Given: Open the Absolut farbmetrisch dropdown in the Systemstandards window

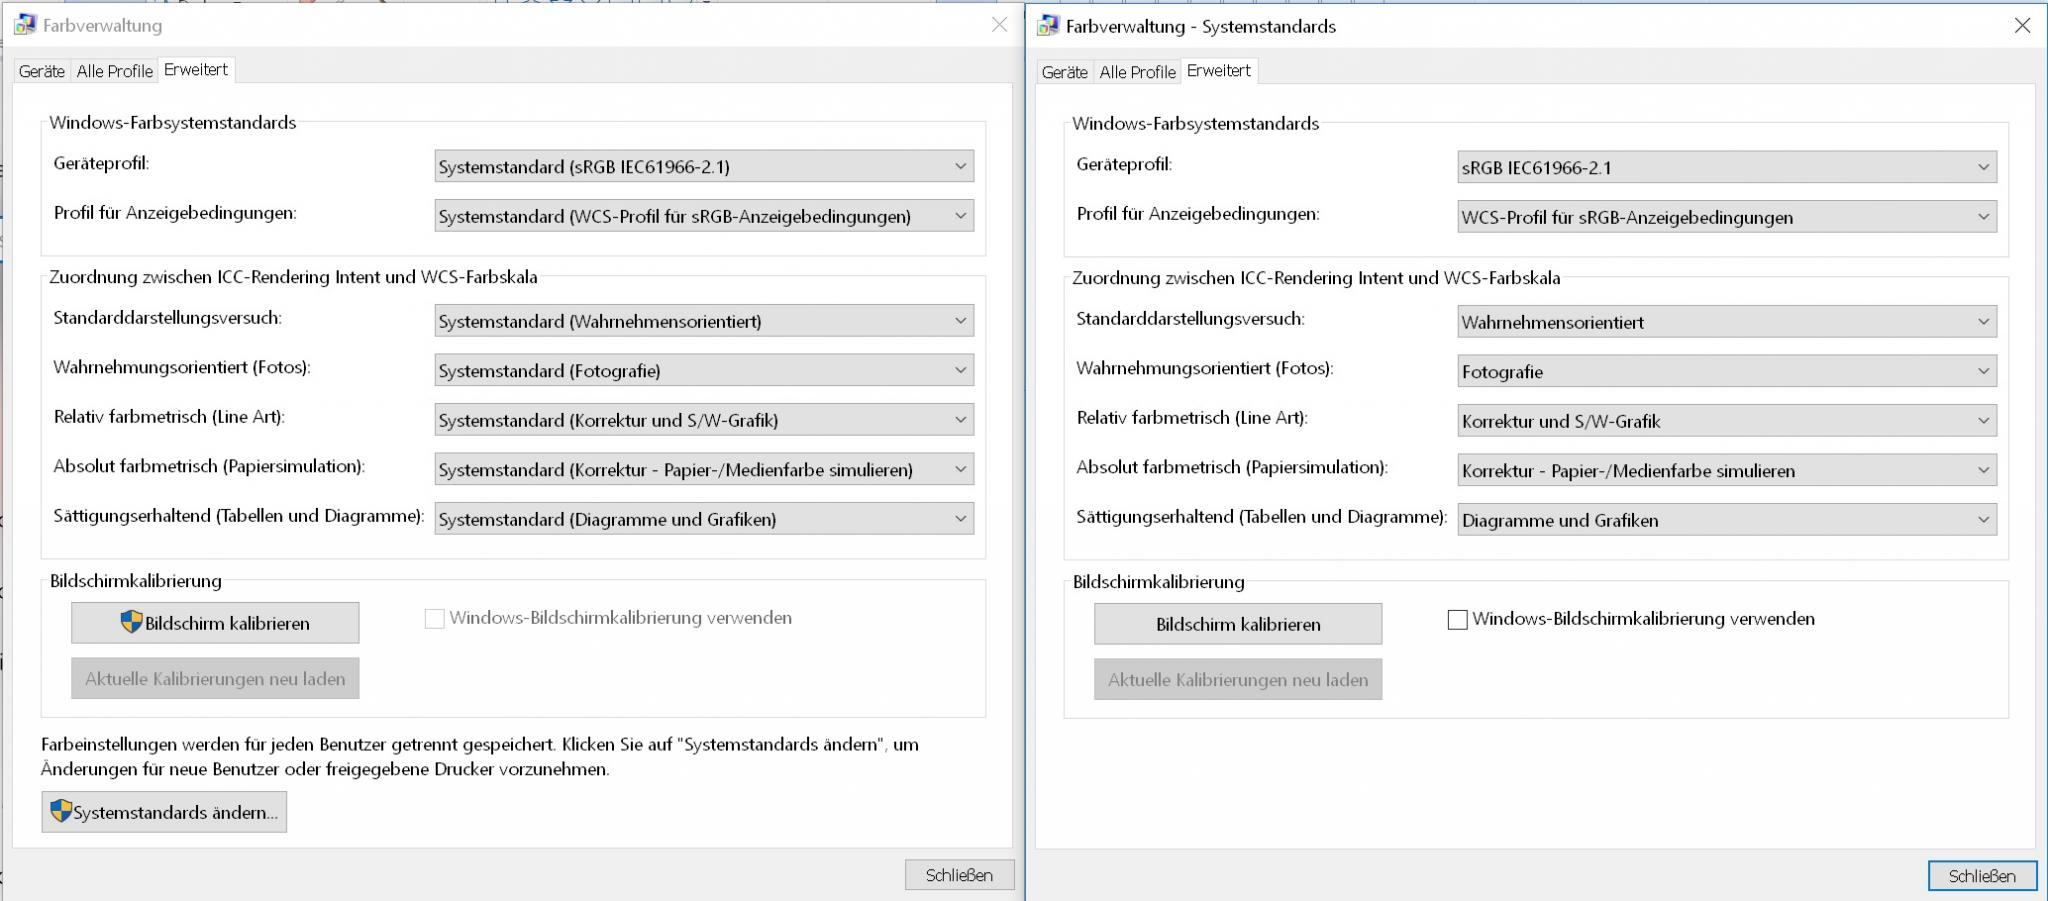Looking at the screenshot, I should (x=1727, y=470).
